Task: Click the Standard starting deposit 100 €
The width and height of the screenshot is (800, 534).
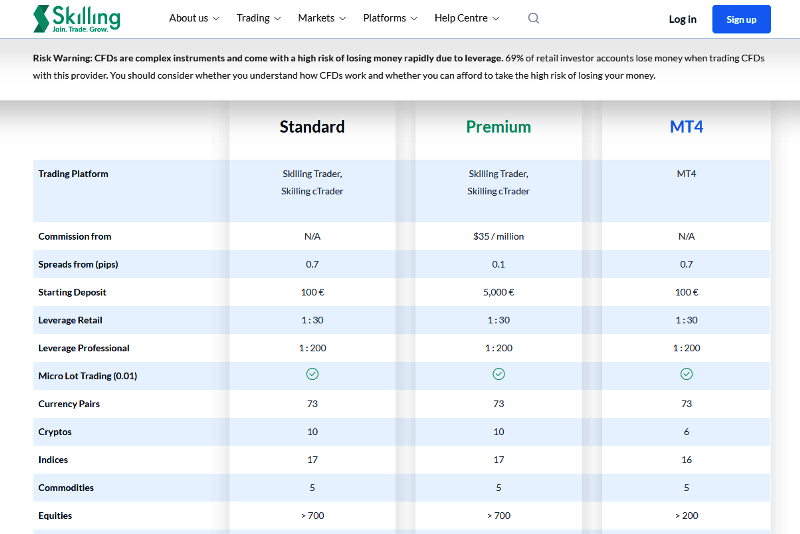Action: 312,292
